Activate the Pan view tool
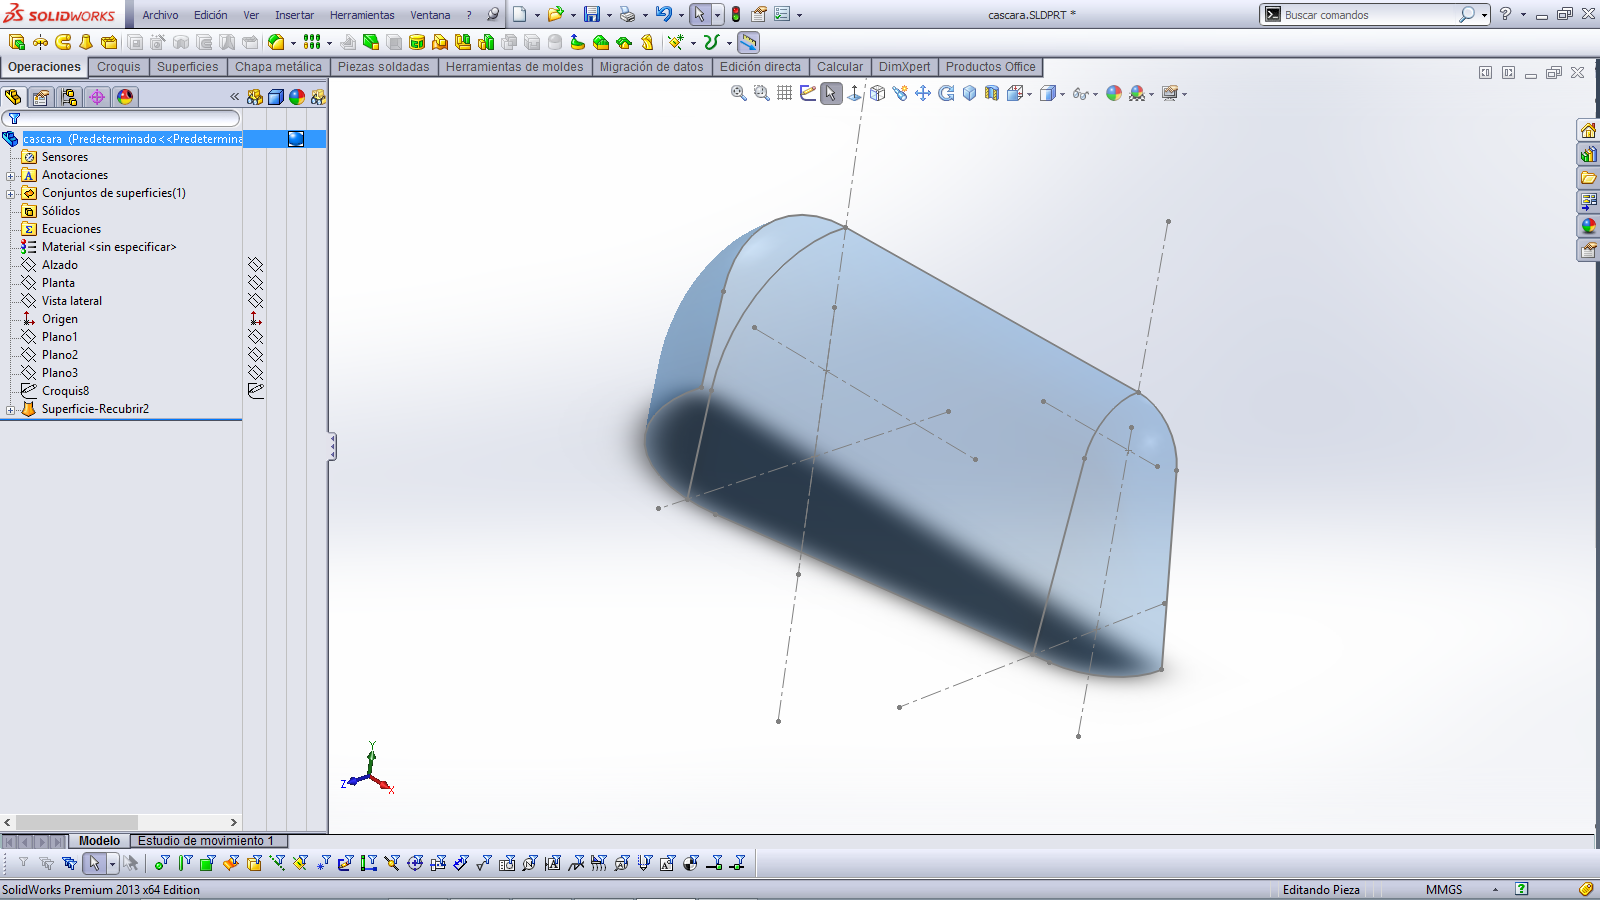Screen dimensions: 1600x900 (x=923, y=93)
